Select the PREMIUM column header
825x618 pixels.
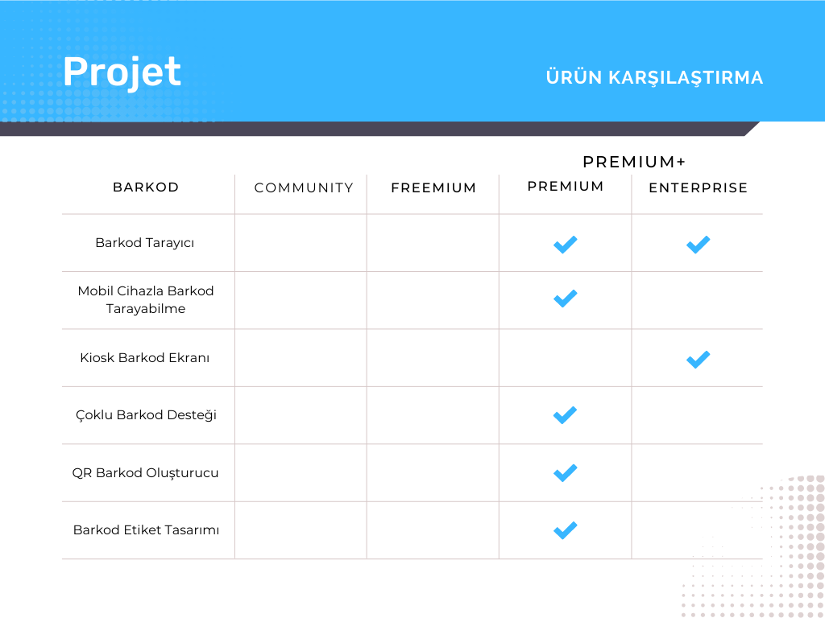tap(566, 186)
